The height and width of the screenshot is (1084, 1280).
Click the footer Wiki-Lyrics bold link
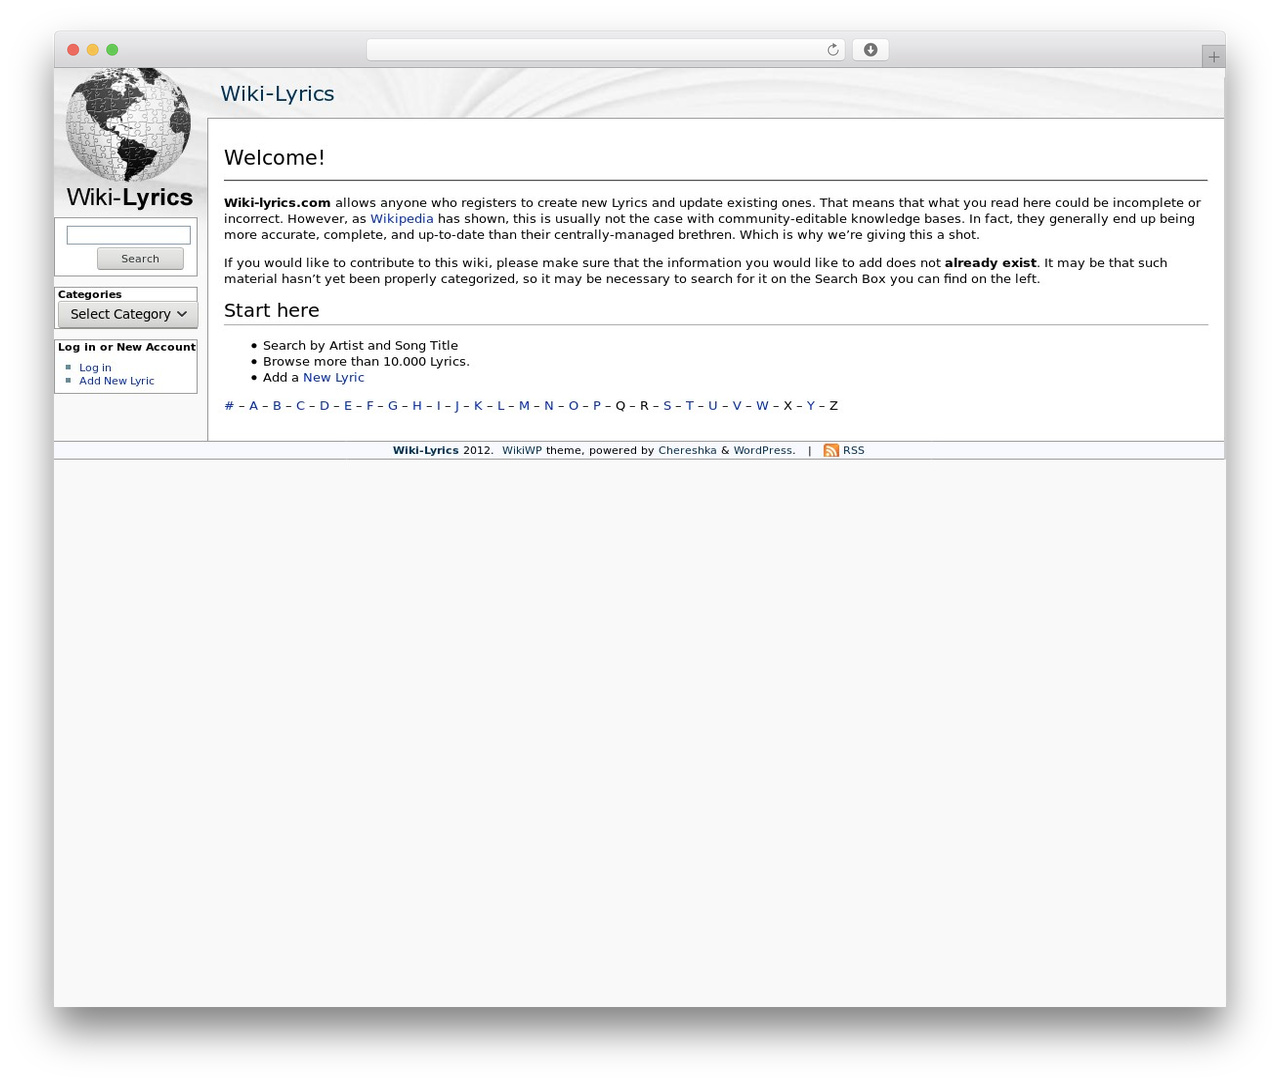point(425,451)
